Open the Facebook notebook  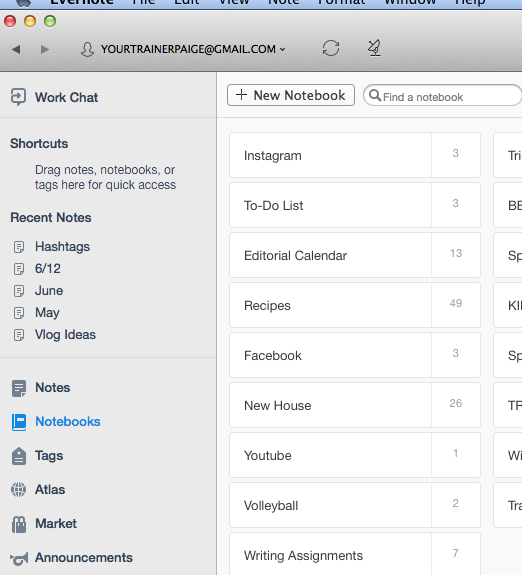(355, 355)
